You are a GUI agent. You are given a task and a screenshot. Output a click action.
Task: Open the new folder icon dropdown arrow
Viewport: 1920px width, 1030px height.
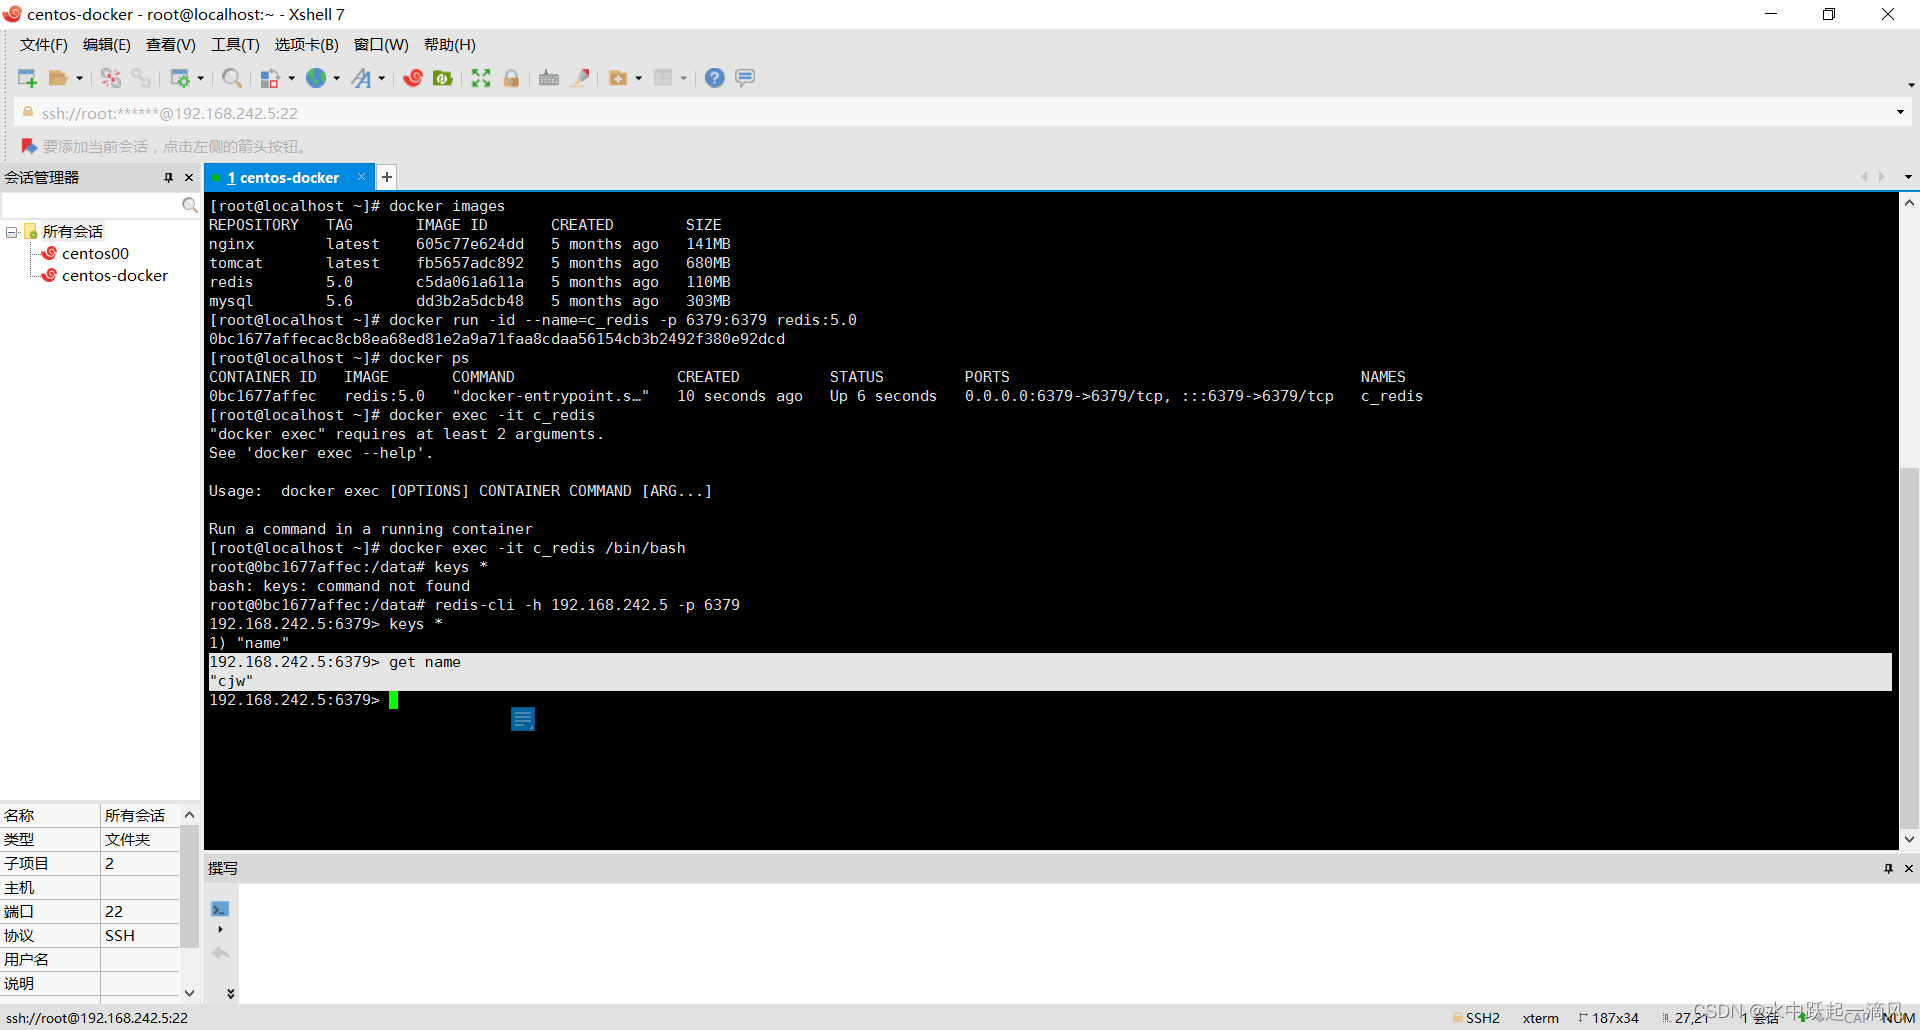tap(639, 78)
